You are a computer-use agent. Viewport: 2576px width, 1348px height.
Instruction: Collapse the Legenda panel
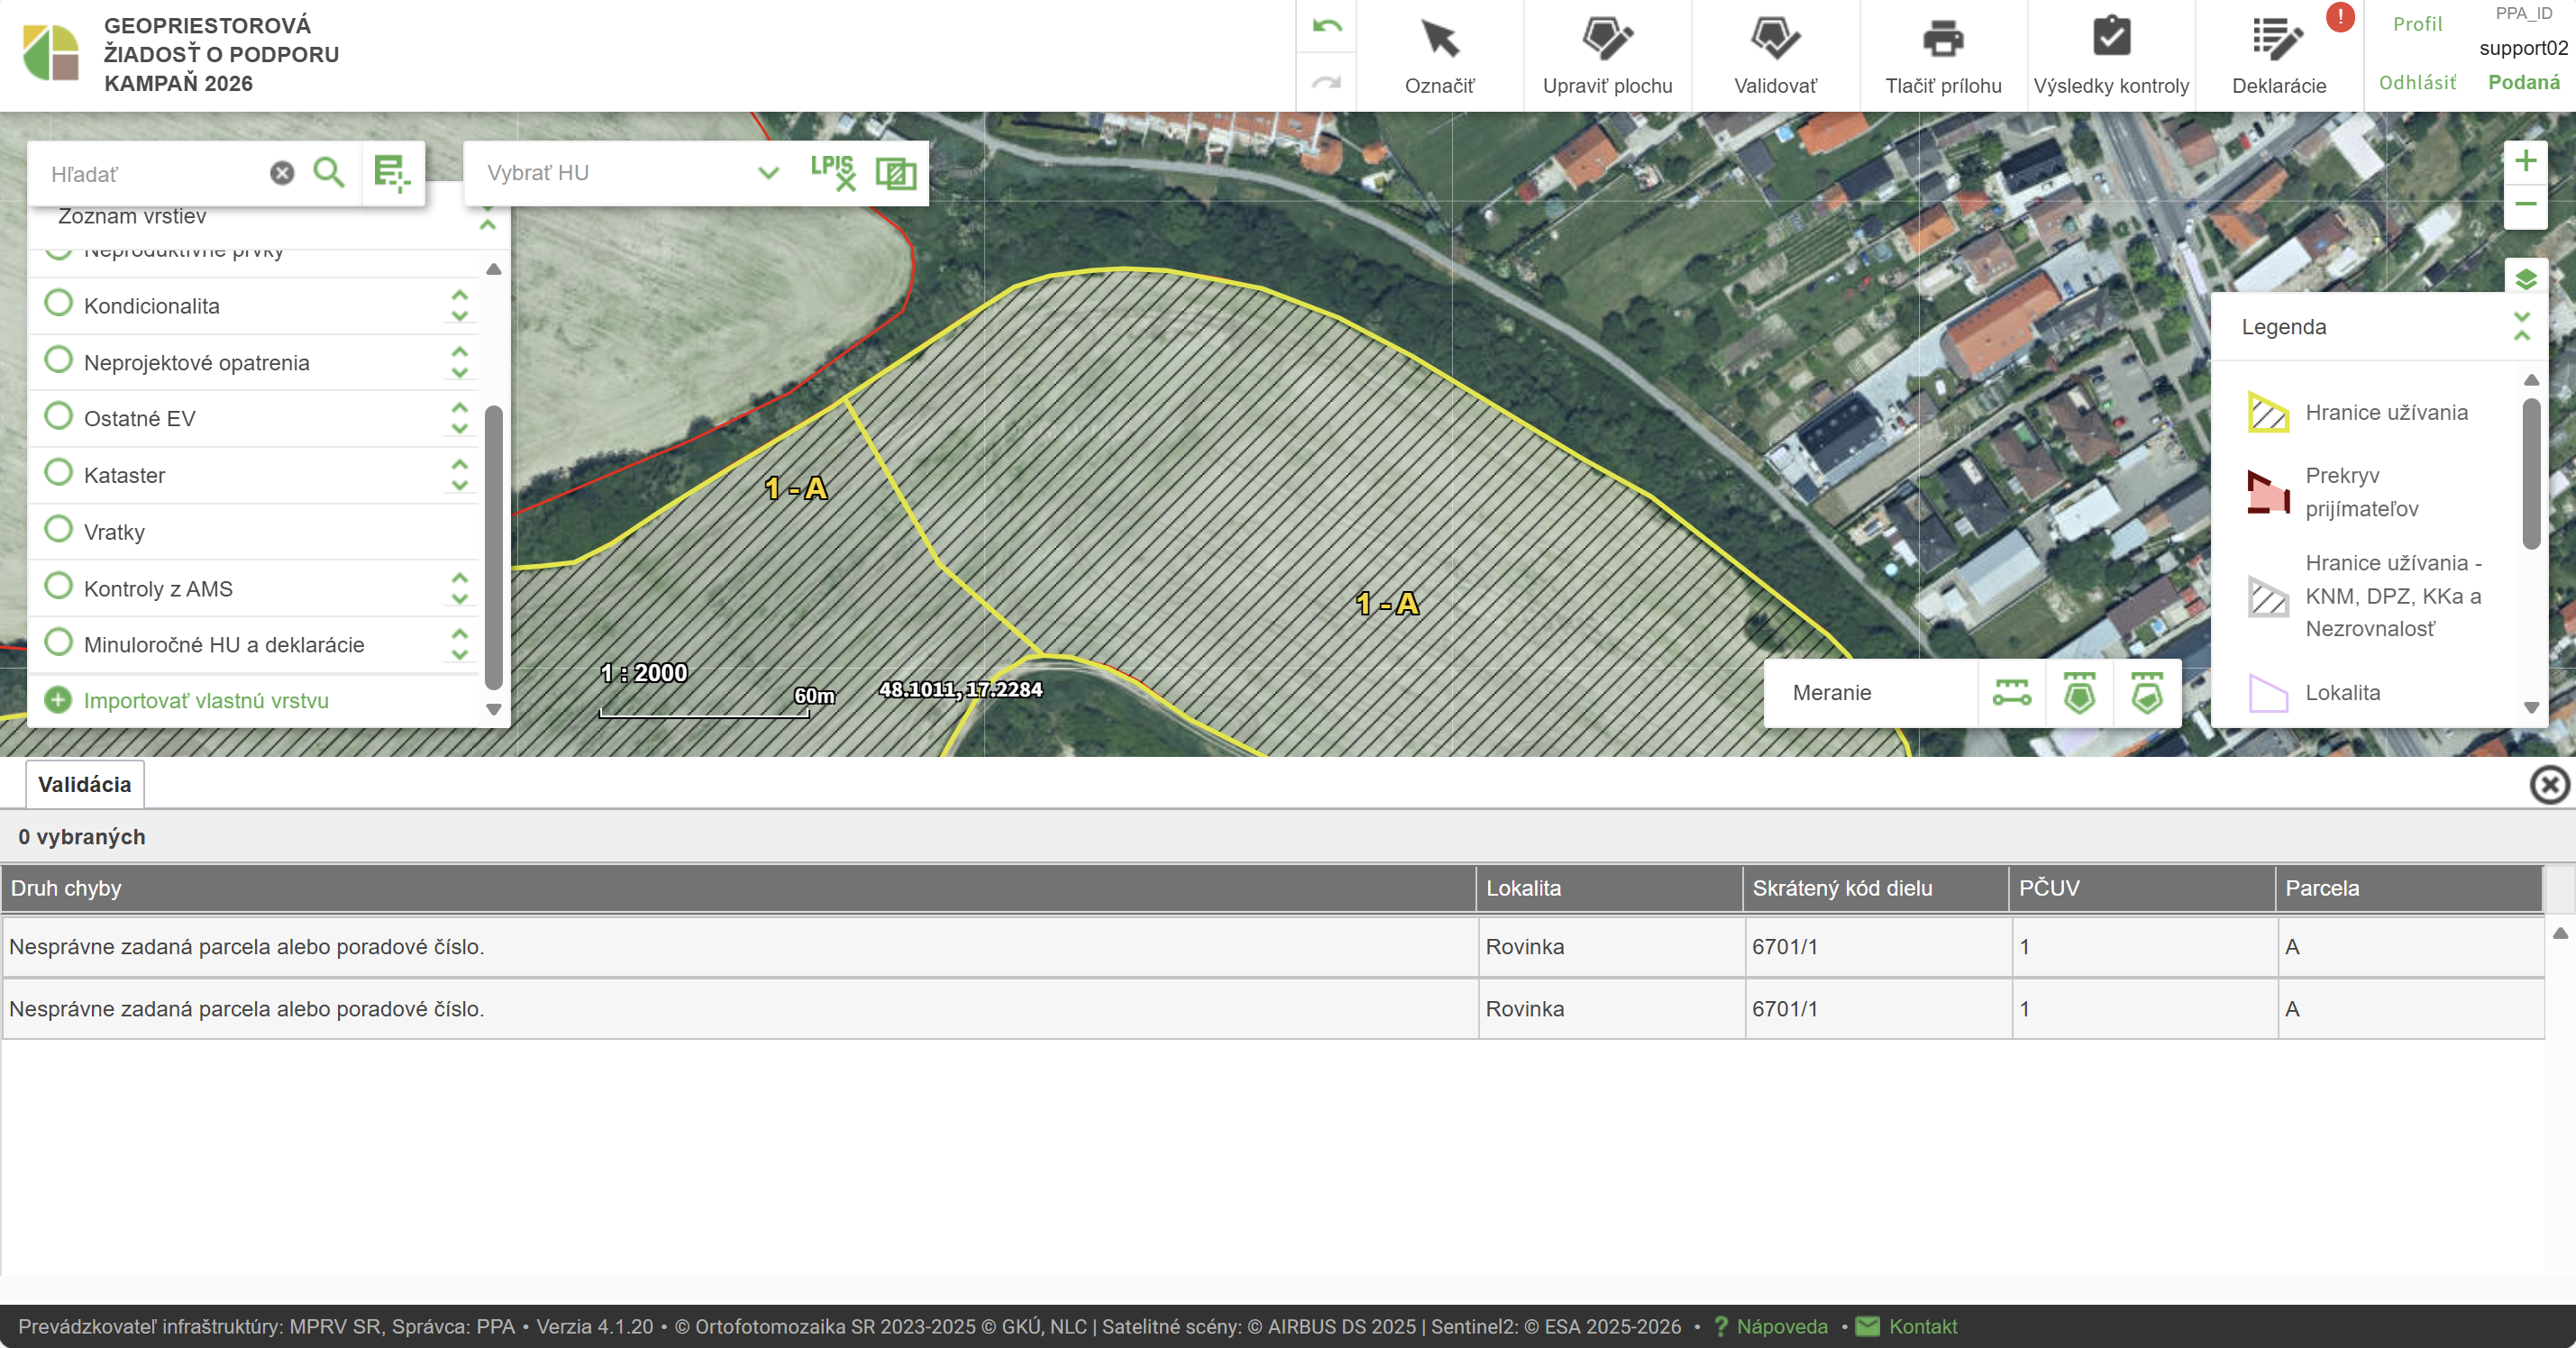click(x=2521, y=326)
